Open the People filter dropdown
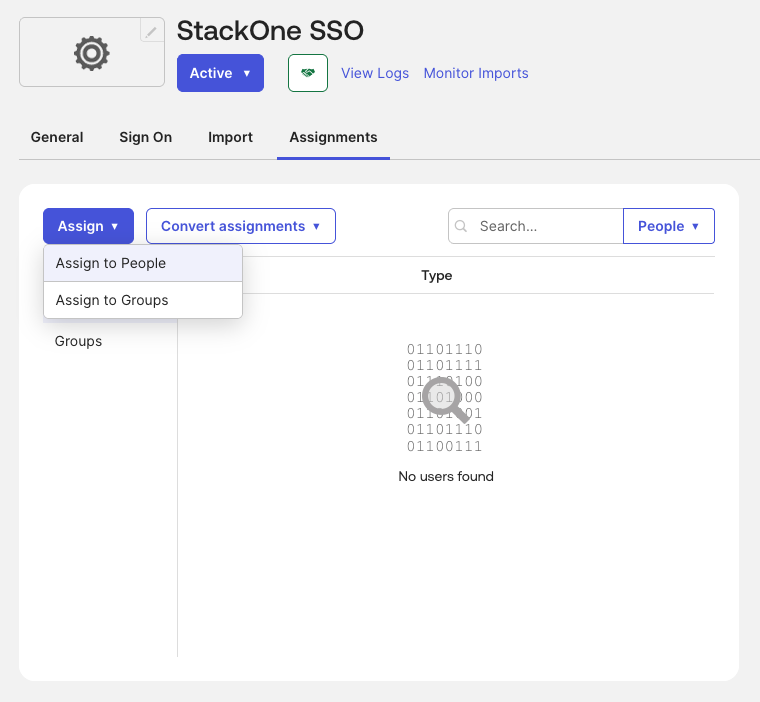 [x=668, y=226]
